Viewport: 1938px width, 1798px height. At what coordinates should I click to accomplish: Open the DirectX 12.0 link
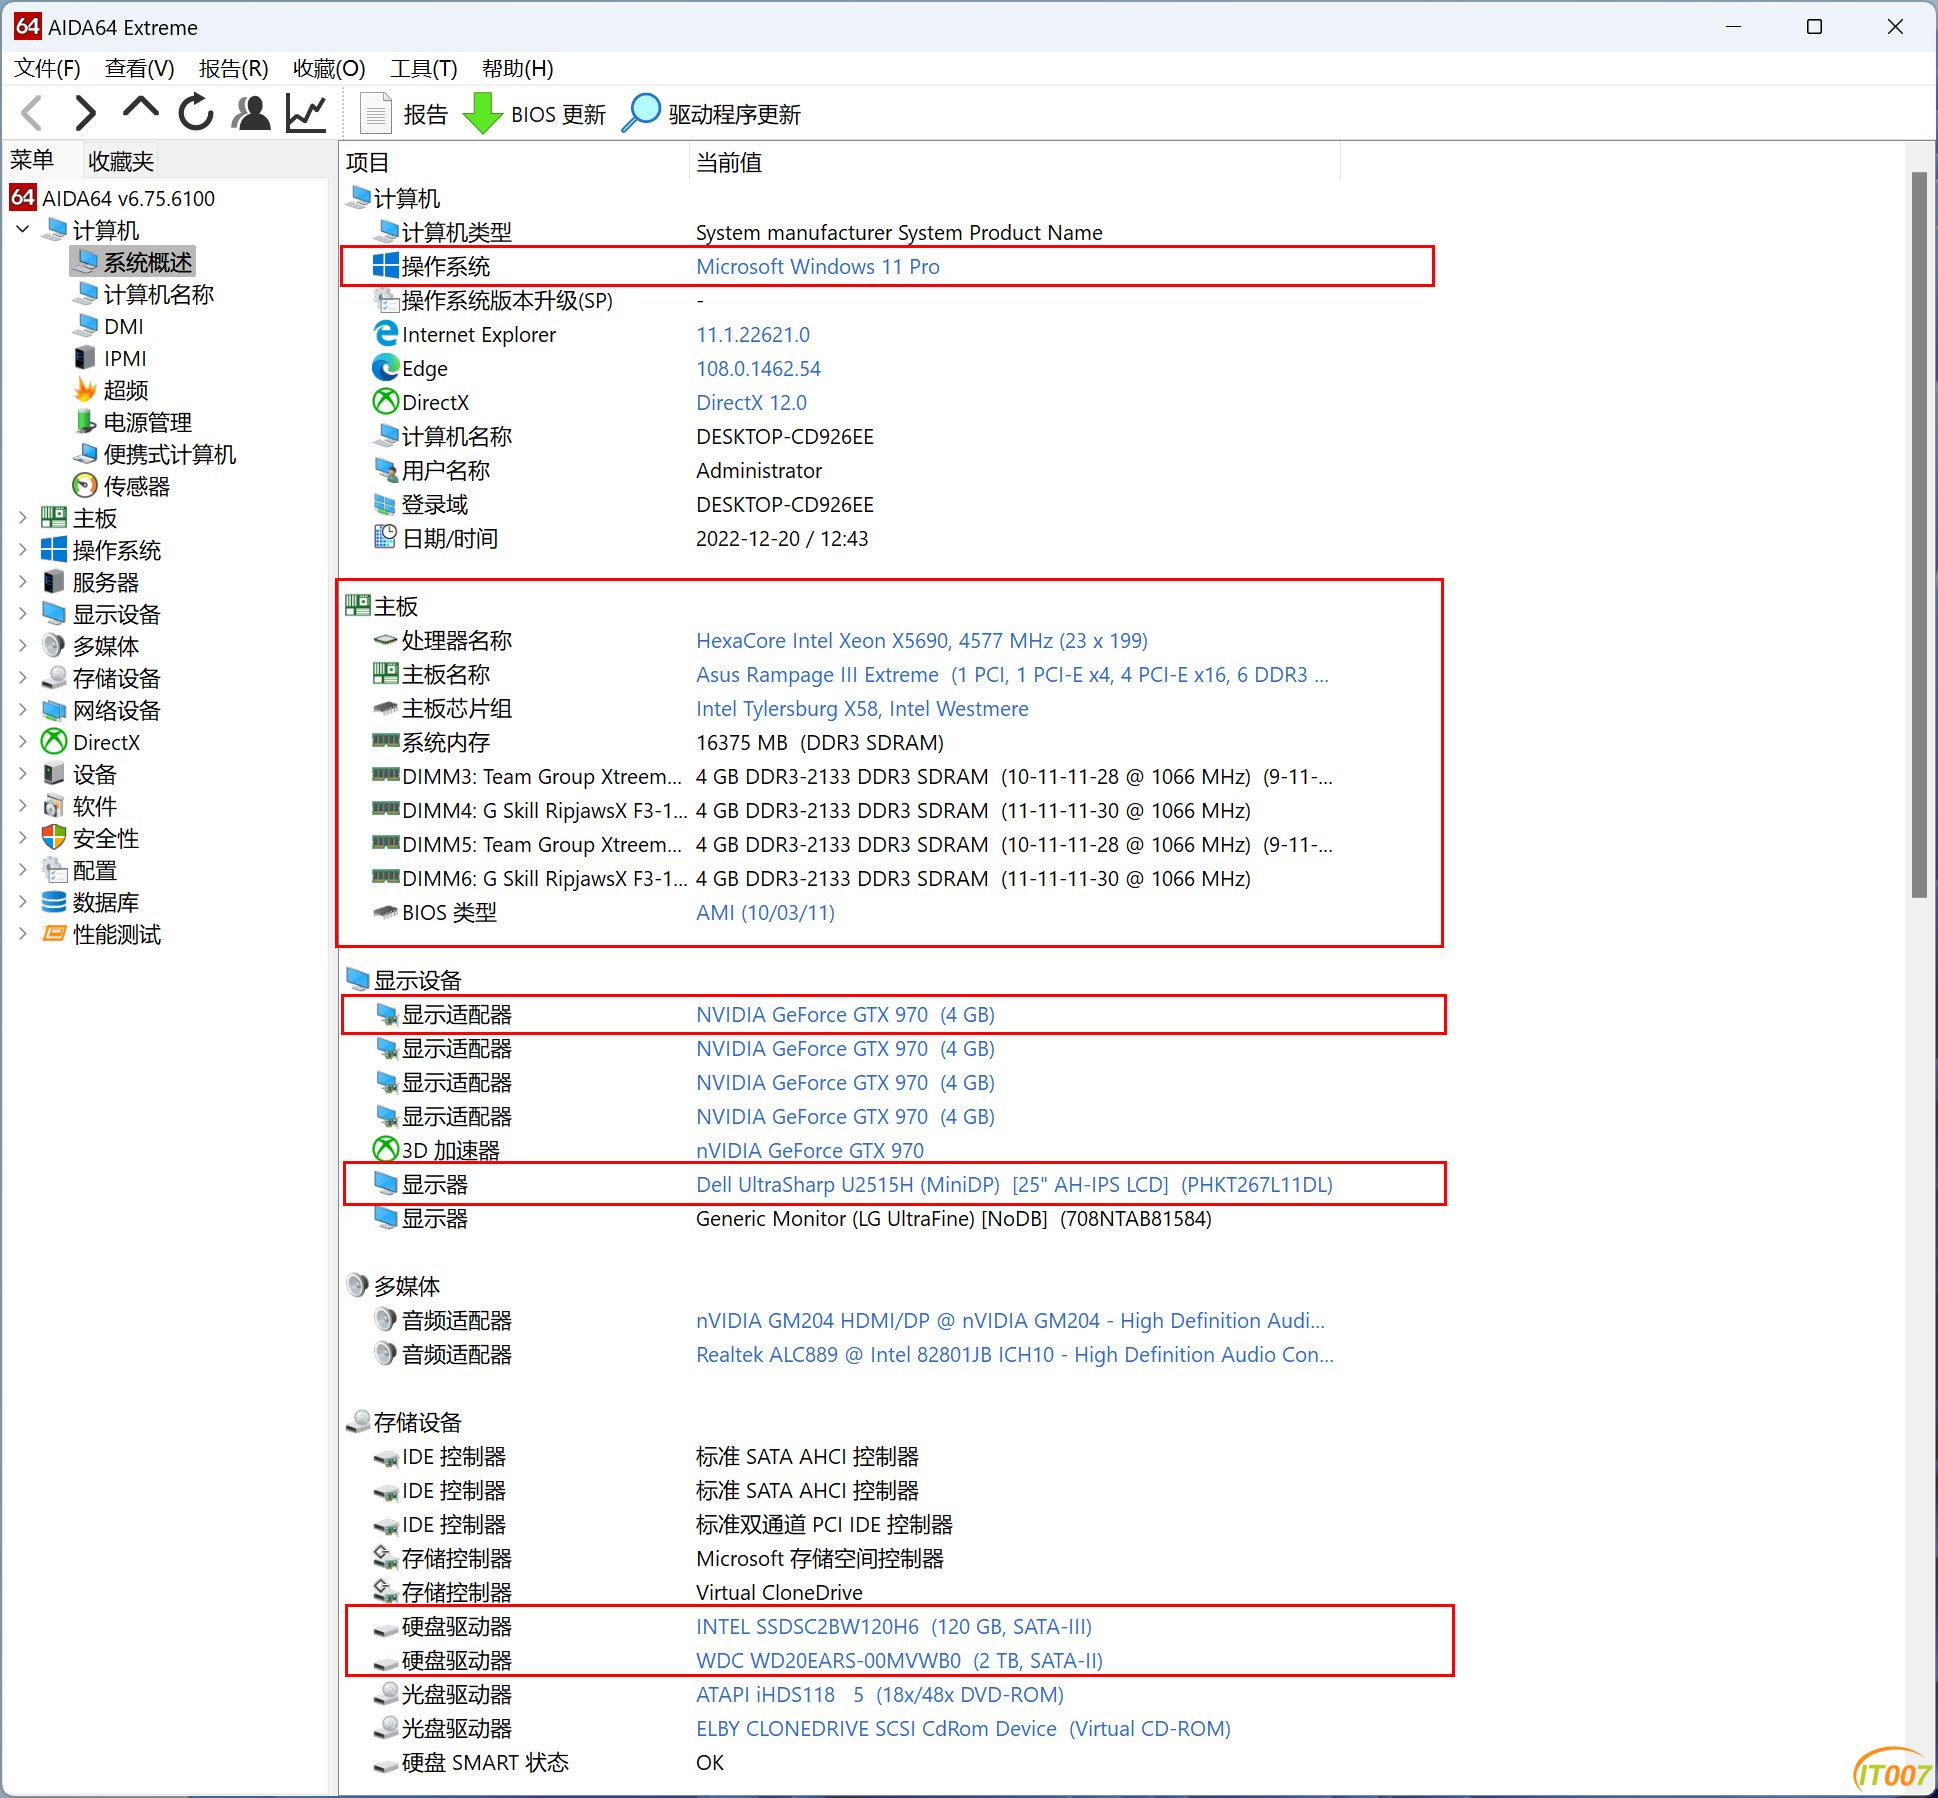pos(751,402)
